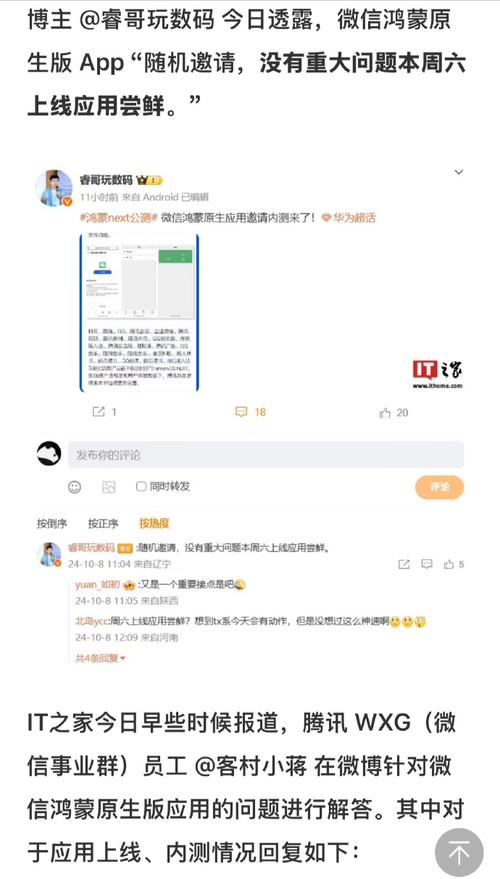This screenshot has width=500, height=879.
Task: Click the orange 评论 submit button
Action: [x=439, y=487]
